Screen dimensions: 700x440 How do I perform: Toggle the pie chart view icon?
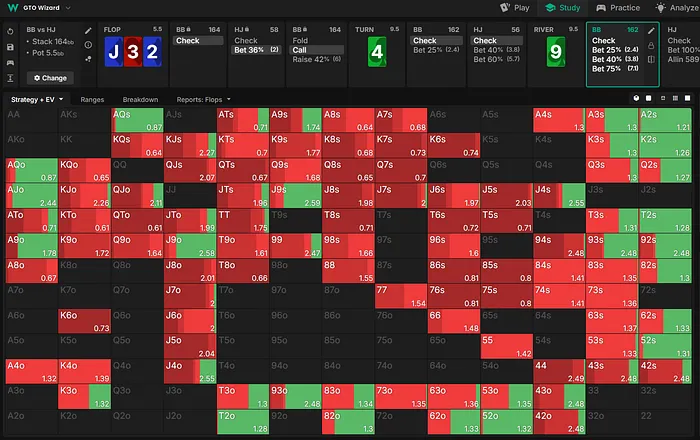click(637, 100)
